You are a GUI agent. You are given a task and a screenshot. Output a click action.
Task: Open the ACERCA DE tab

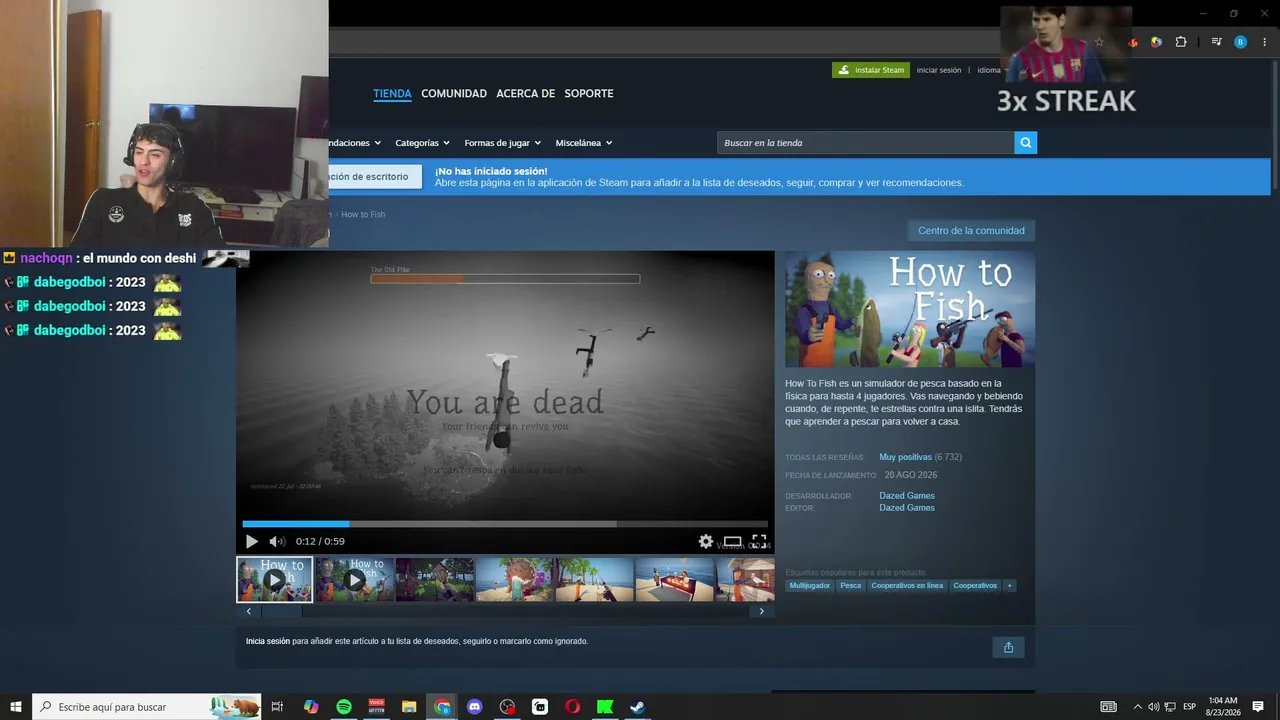pos(525,94)
